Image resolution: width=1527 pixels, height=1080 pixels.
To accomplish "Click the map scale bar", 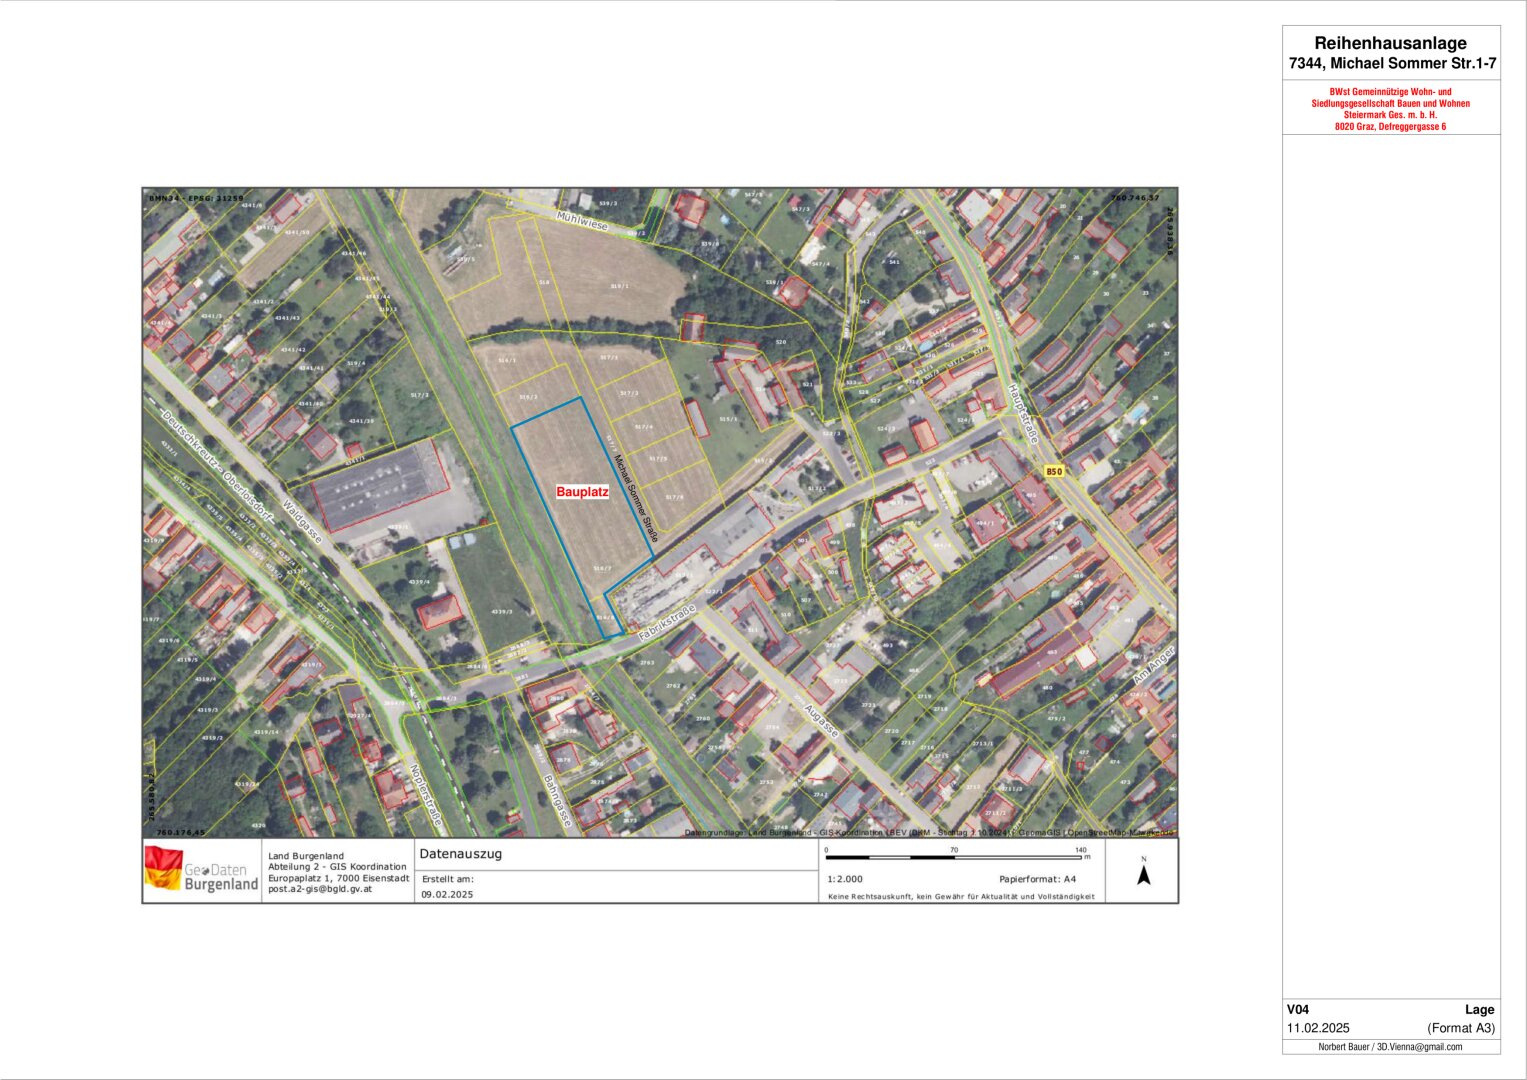I will click(x=953, y=857).
